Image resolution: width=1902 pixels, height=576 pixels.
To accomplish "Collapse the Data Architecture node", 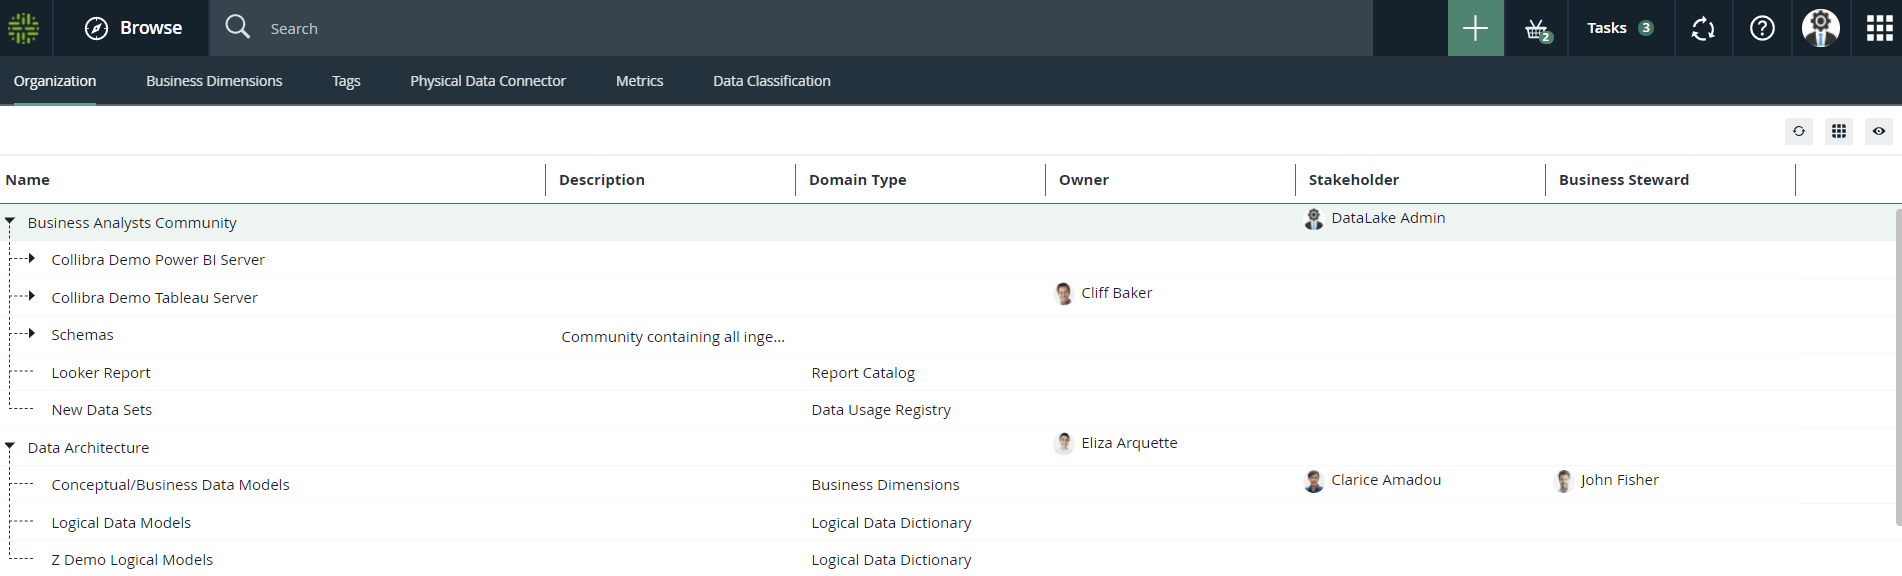I will (10, 447).
